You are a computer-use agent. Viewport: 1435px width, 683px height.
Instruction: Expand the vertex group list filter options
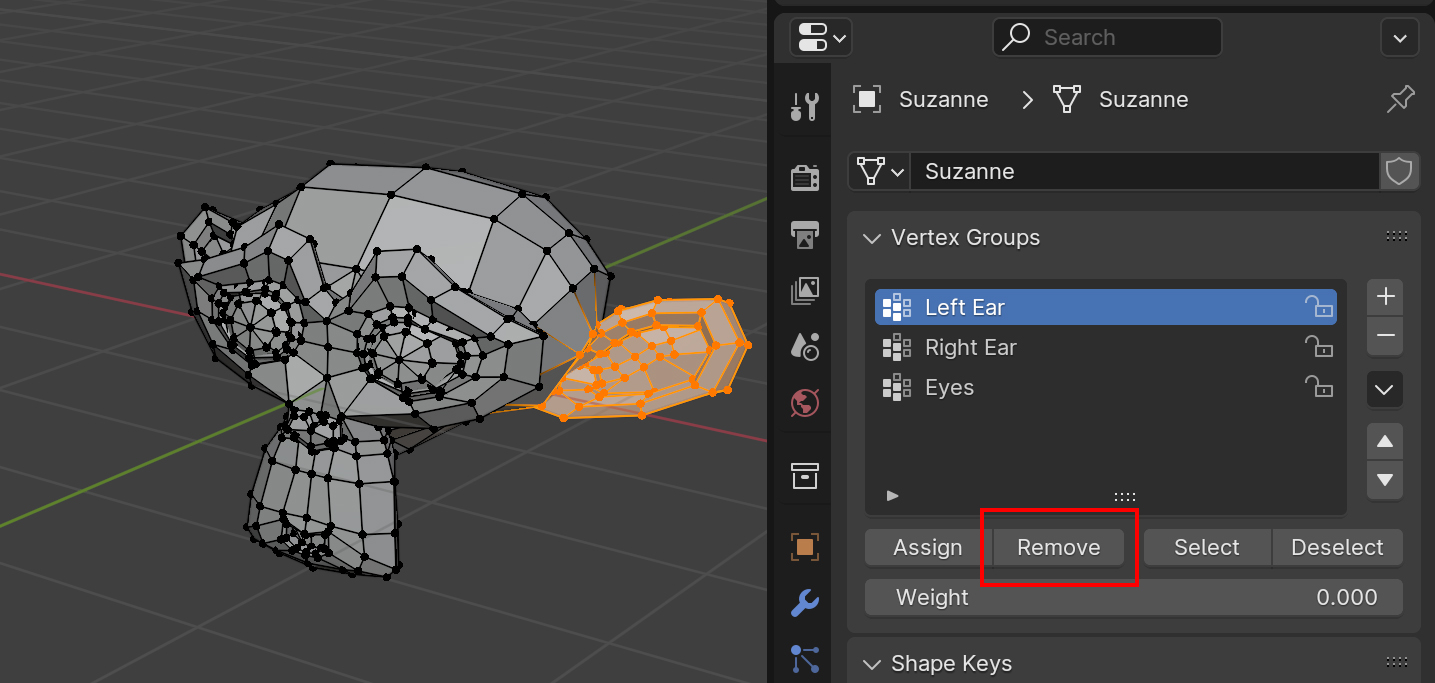893,496
